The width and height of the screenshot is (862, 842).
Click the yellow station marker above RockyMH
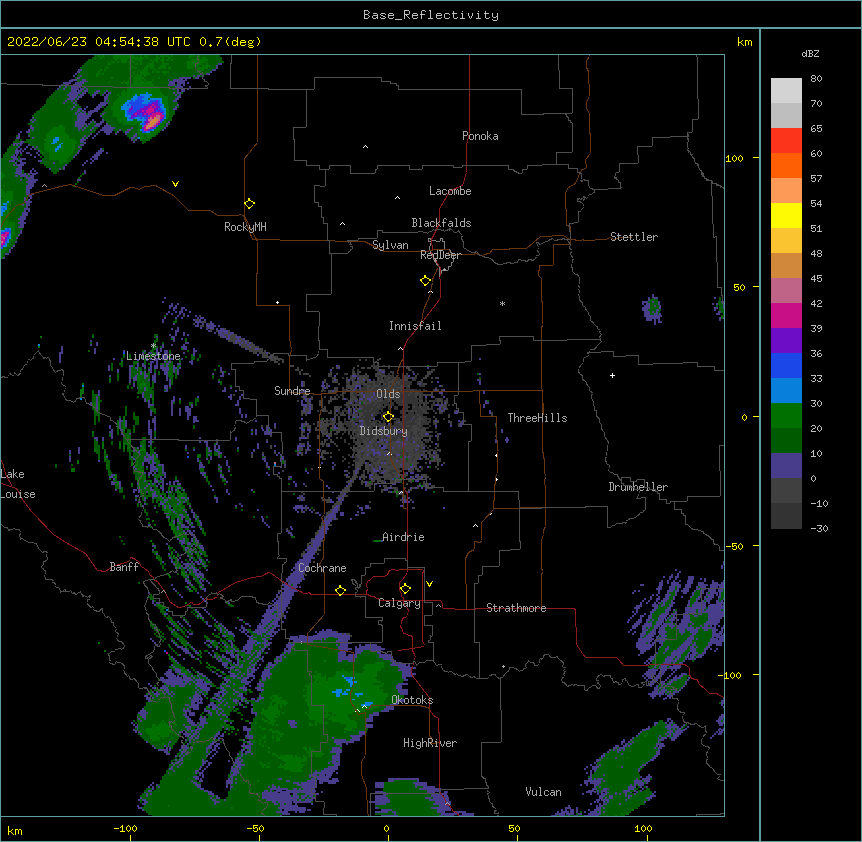pos(250,204)
